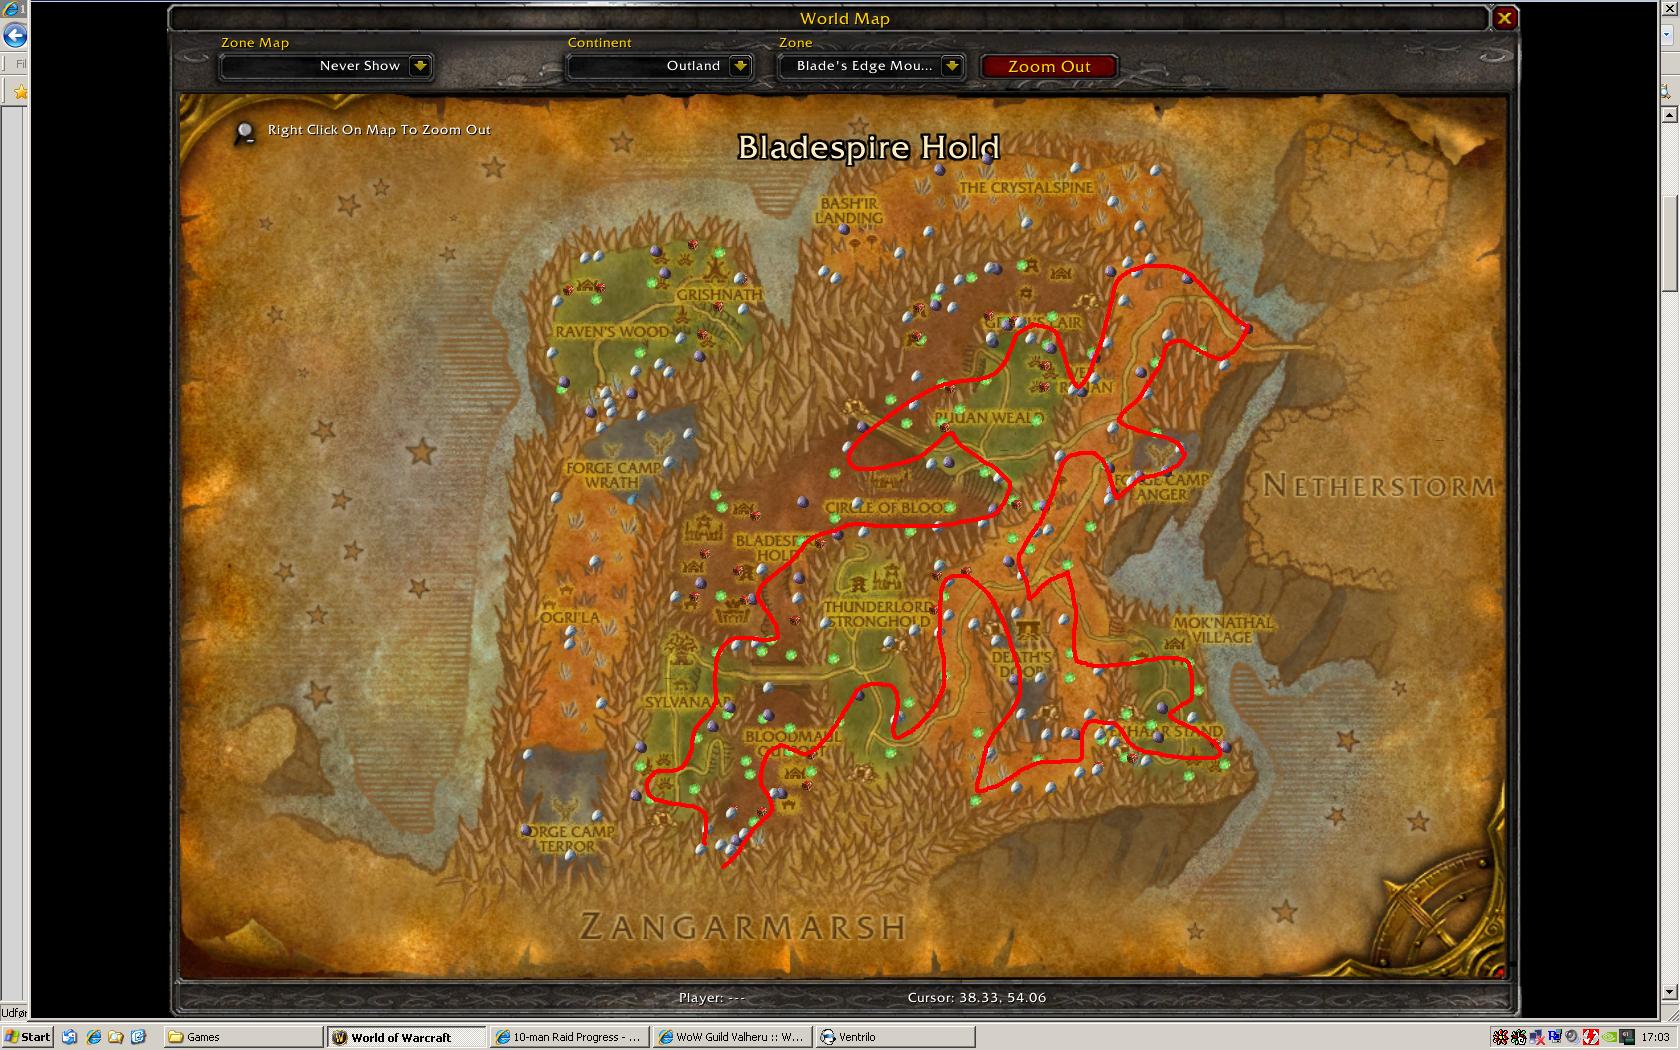Click the folder quick launch icon

(x=116, y=1037)
